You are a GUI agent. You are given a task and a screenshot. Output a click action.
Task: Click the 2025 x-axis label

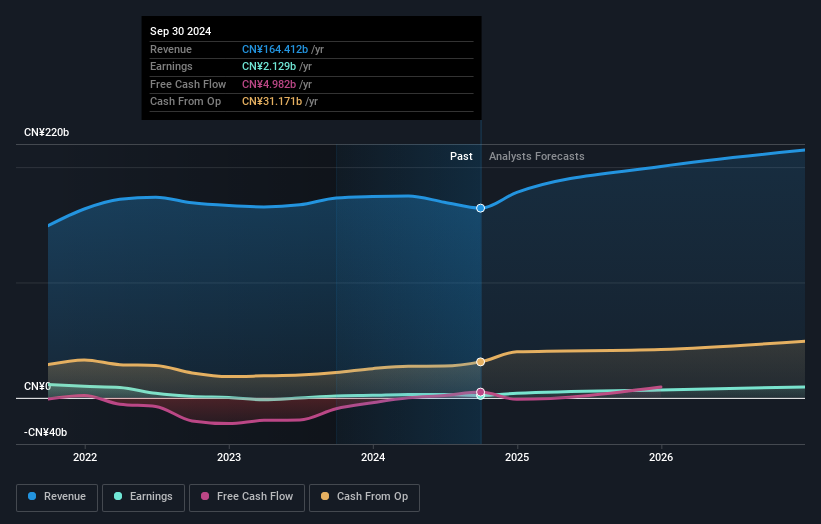[x=517, y=457]
